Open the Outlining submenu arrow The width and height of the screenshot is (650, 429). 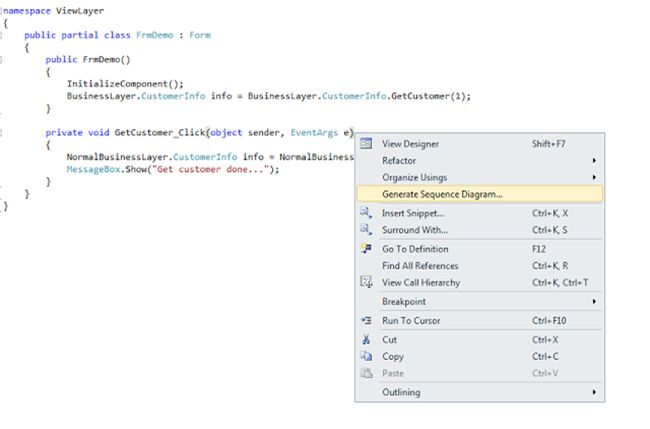coord(594,392)
